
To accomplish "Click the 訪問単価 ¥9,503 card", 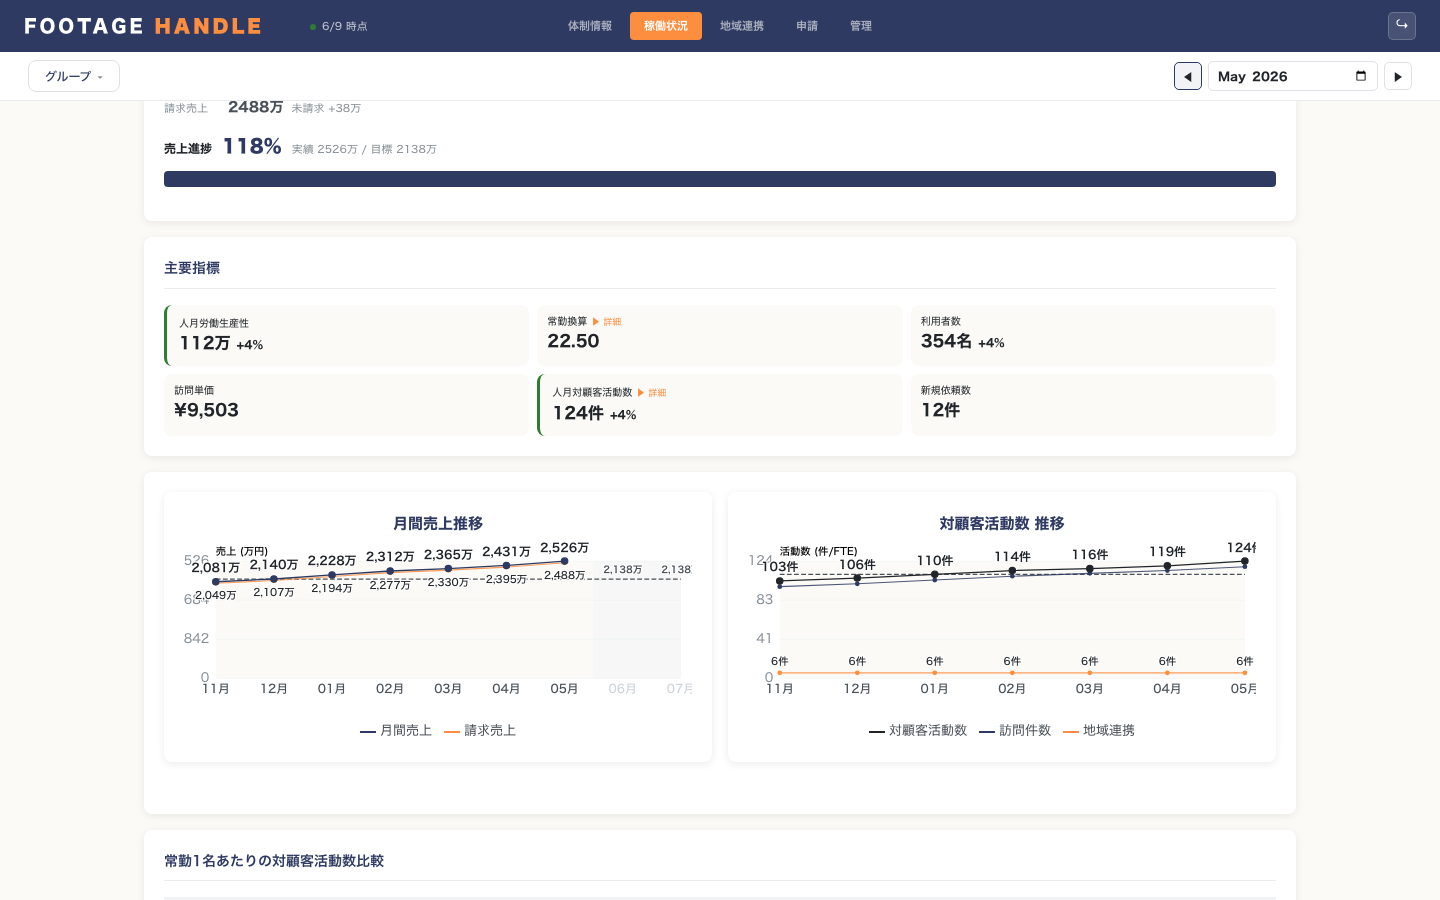I will [346, 405].
